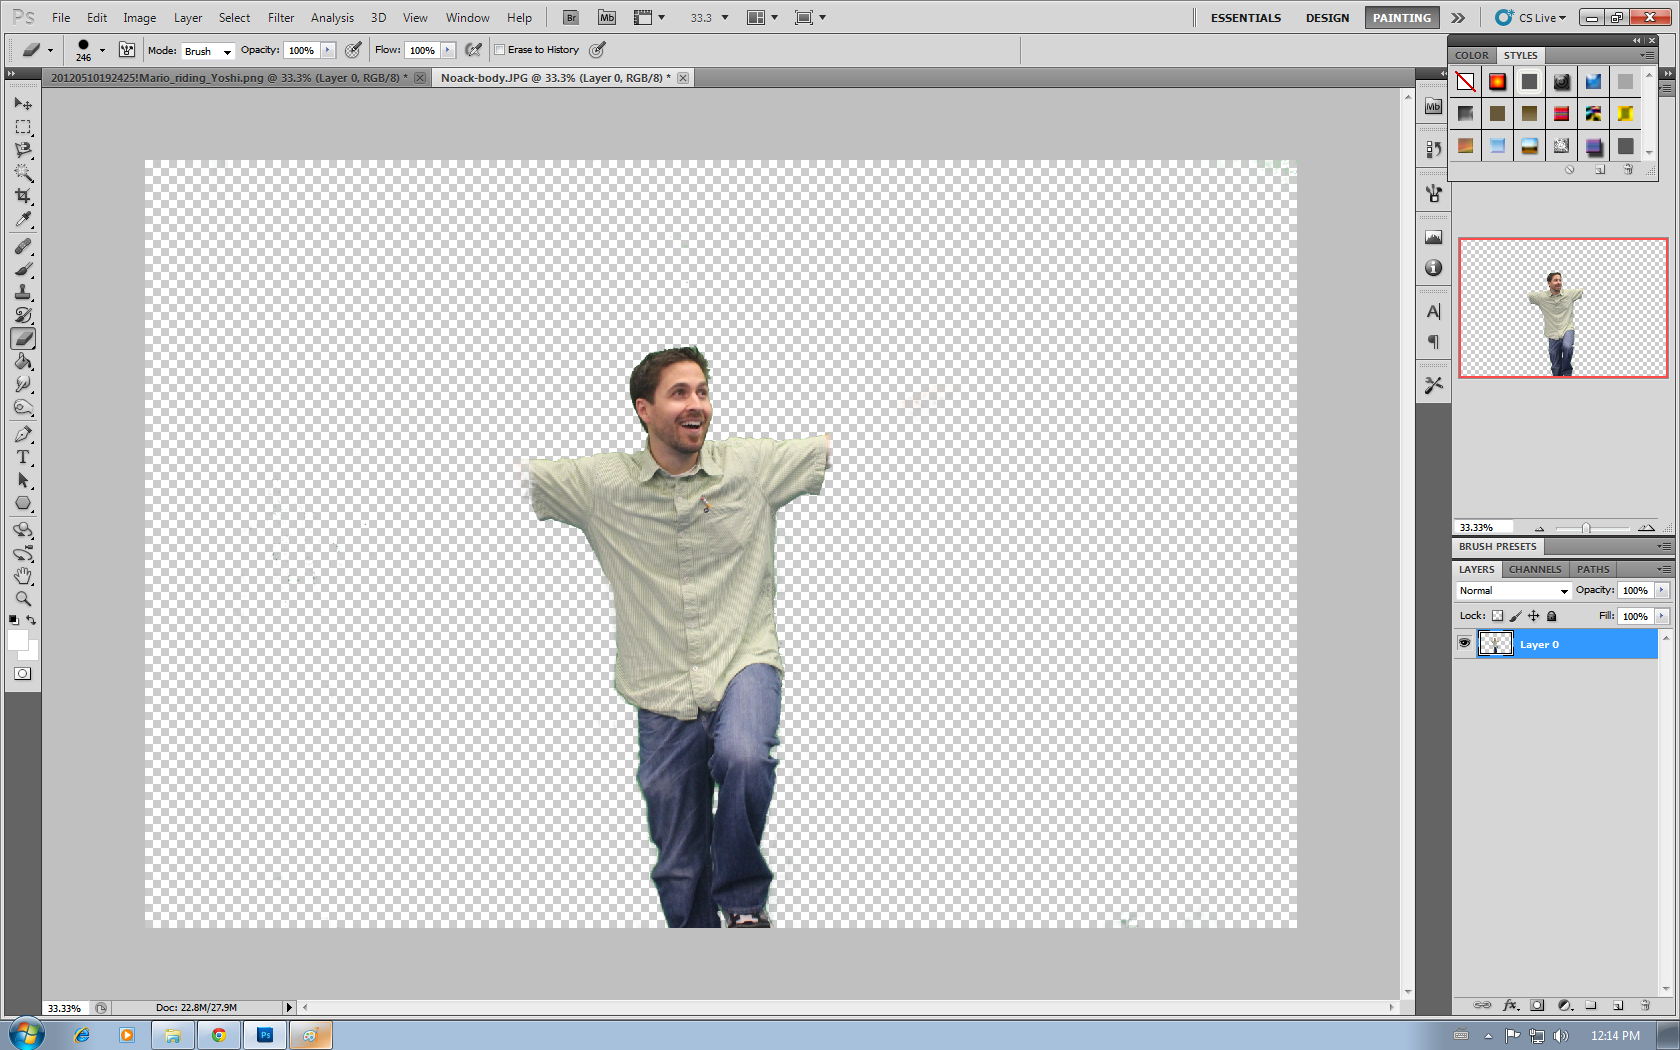This screenshot has width=1680, height=1050.
Task: Set the foreground color swatch
Action: pyautogui.click(x=17, y=640)
